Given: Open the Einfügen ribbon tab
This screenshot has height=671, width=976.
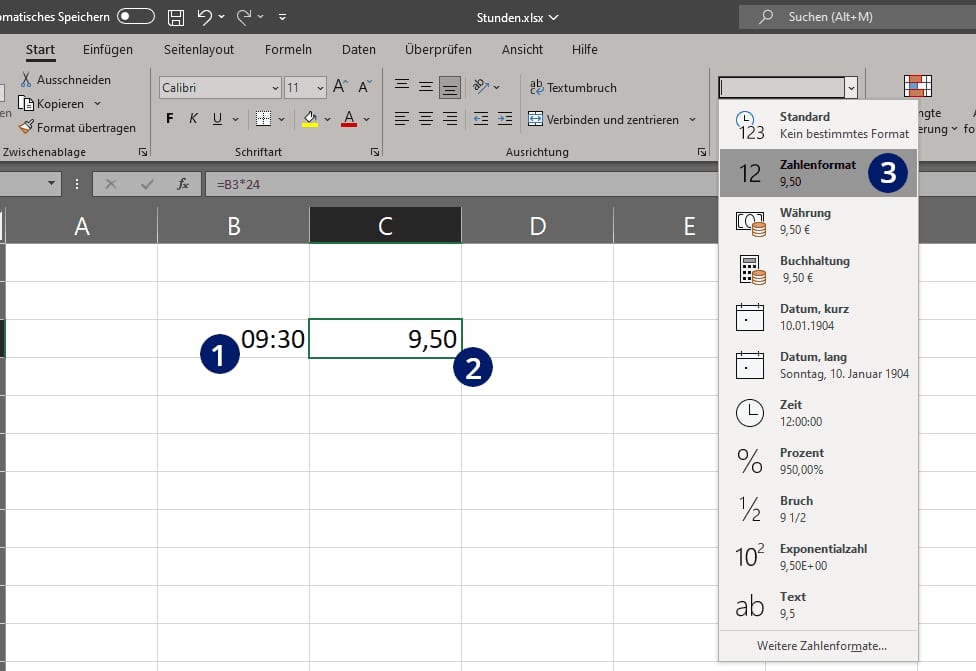Looking at the screenshot, I should tap(108, 50).
